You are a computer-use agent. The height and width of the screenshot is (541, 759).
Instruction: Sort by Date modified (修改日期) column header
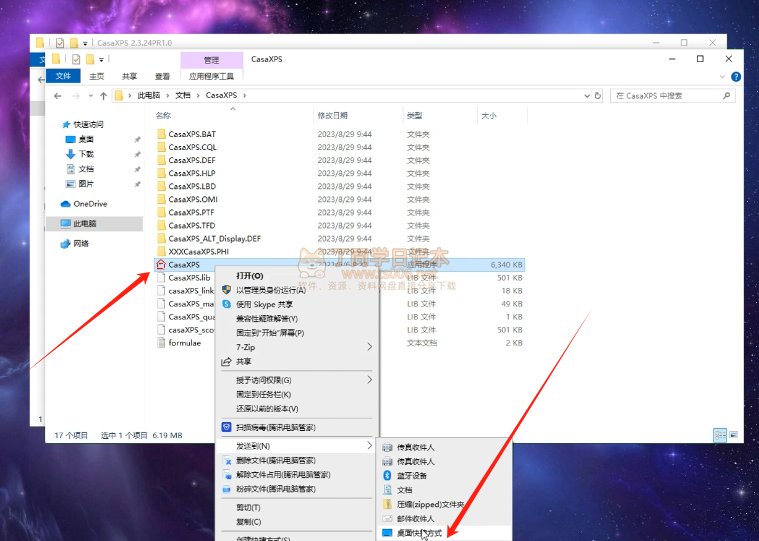pyautogui.click(x=333, y=116)
